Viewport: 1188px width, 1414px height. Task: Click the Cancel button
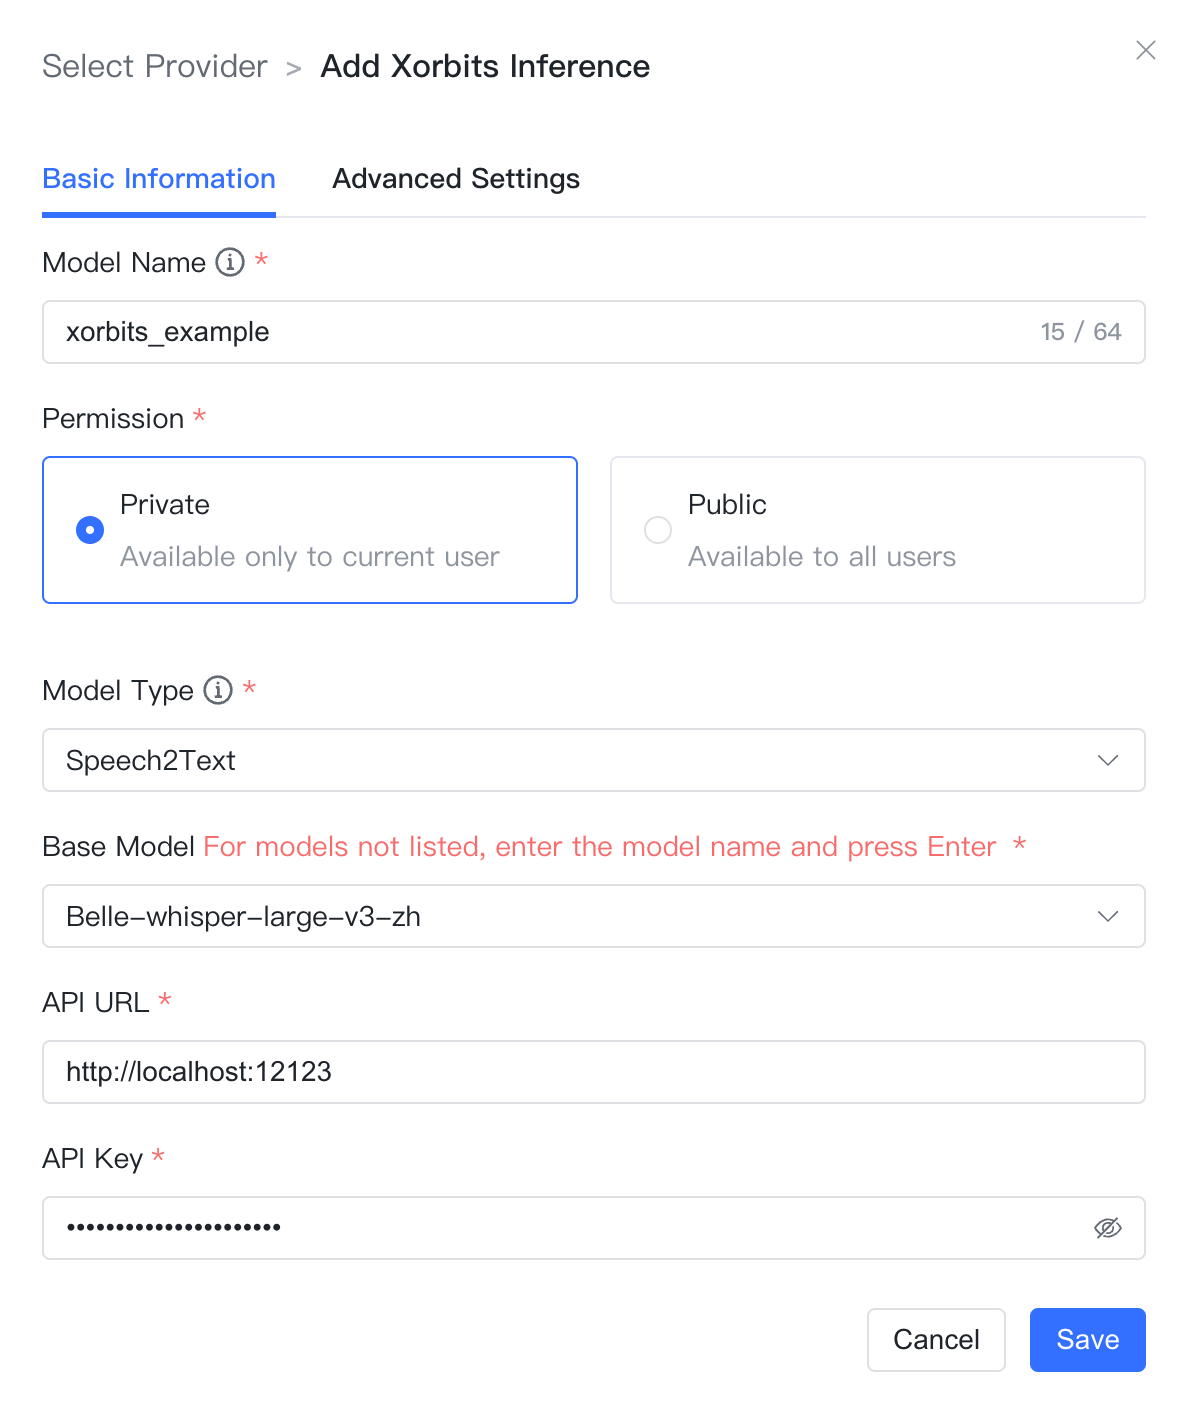(x=936, y=1340)
